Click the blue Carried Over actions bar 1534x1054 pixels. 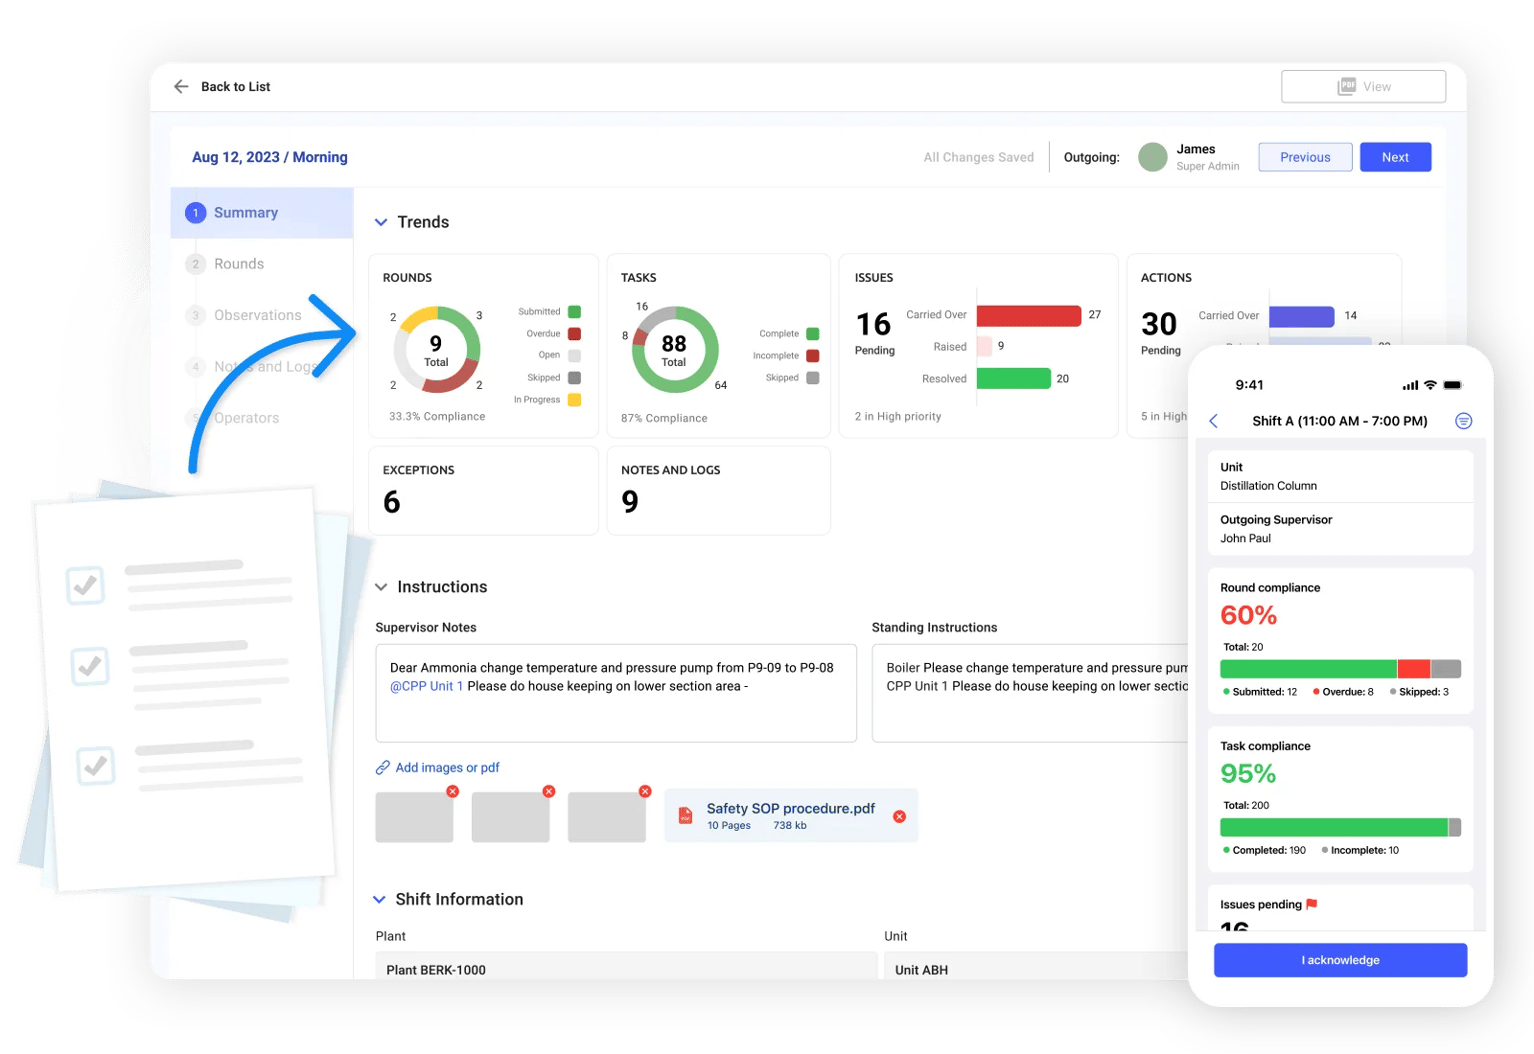coord(1301,316)
